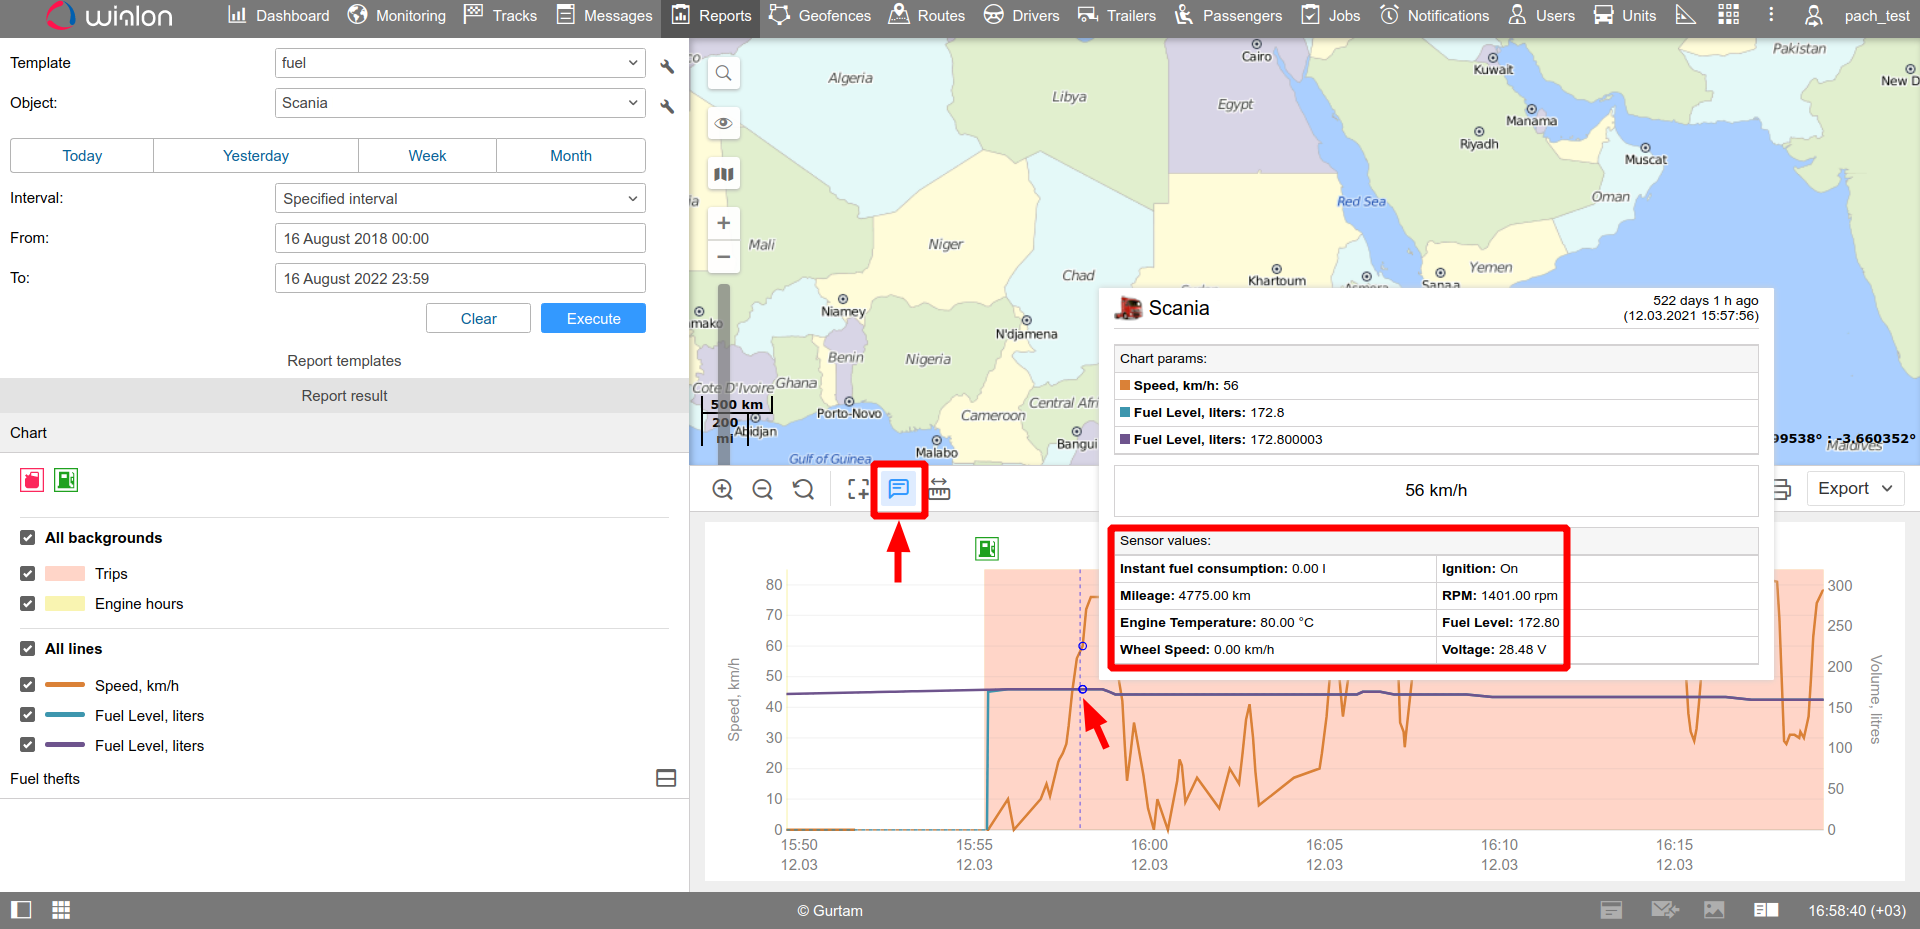
Task: Click the red fuel theft marker icon
Action: (32, 480)
